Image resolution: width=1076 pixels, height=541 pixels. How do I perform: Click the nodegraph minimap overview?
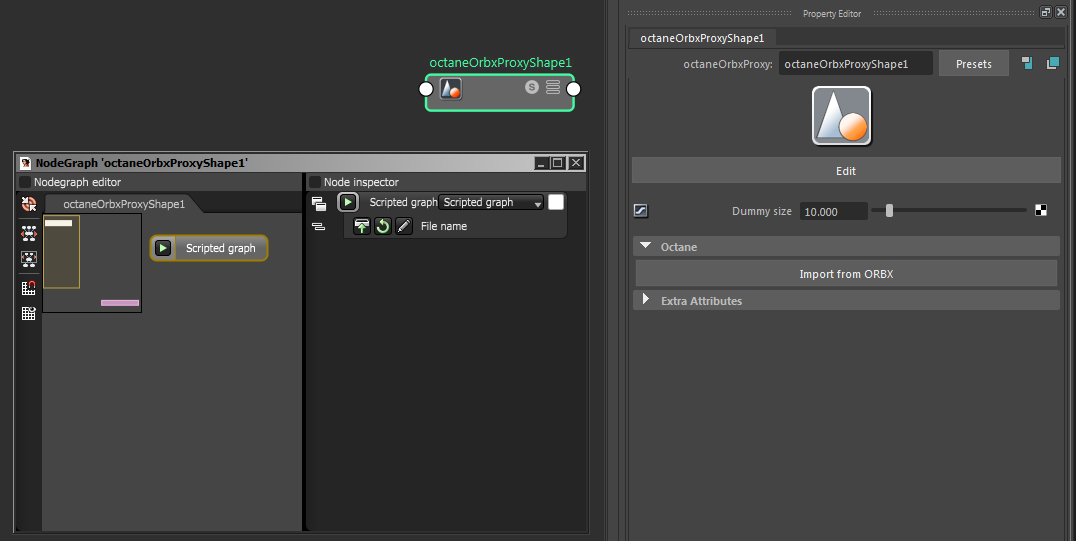(x=92, y=263)
